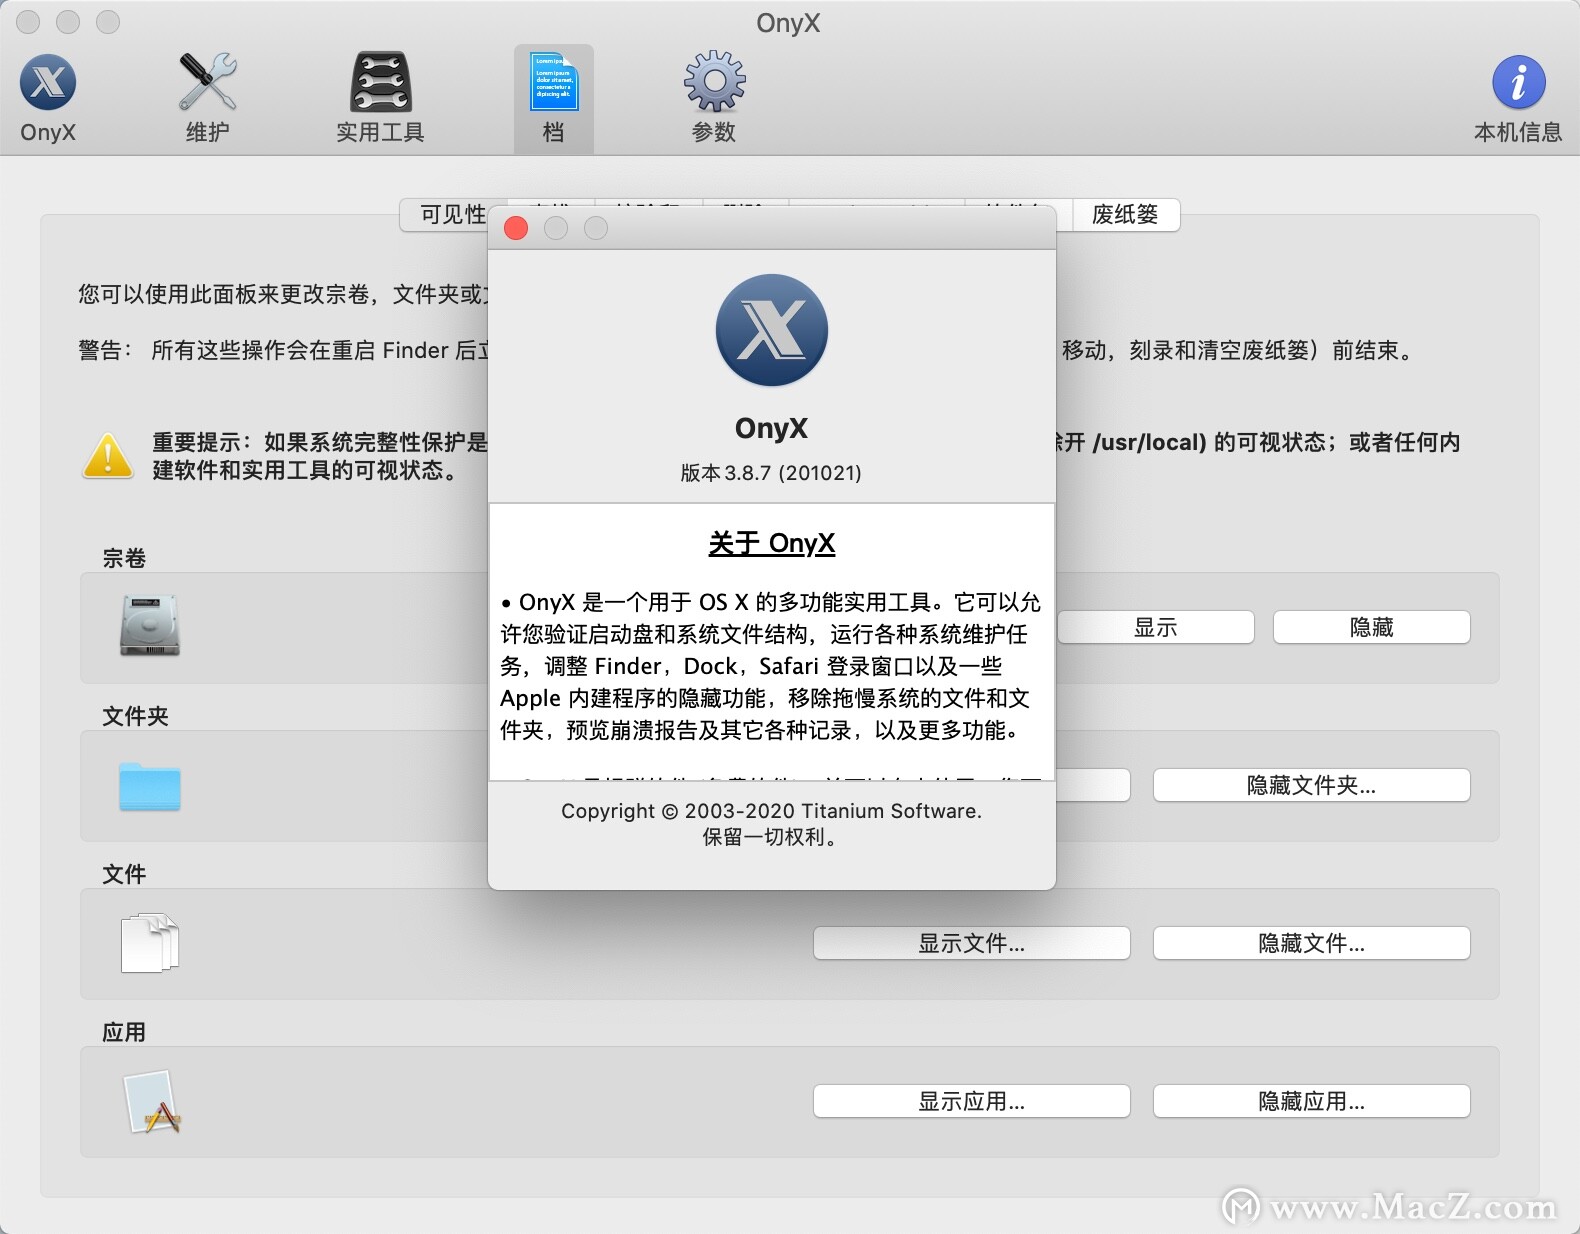Image resolution: width=1580 pixels, height=1234 pixels.
Task: Click the 隐藏 button for volumes
Action: tap(1371, 627)
